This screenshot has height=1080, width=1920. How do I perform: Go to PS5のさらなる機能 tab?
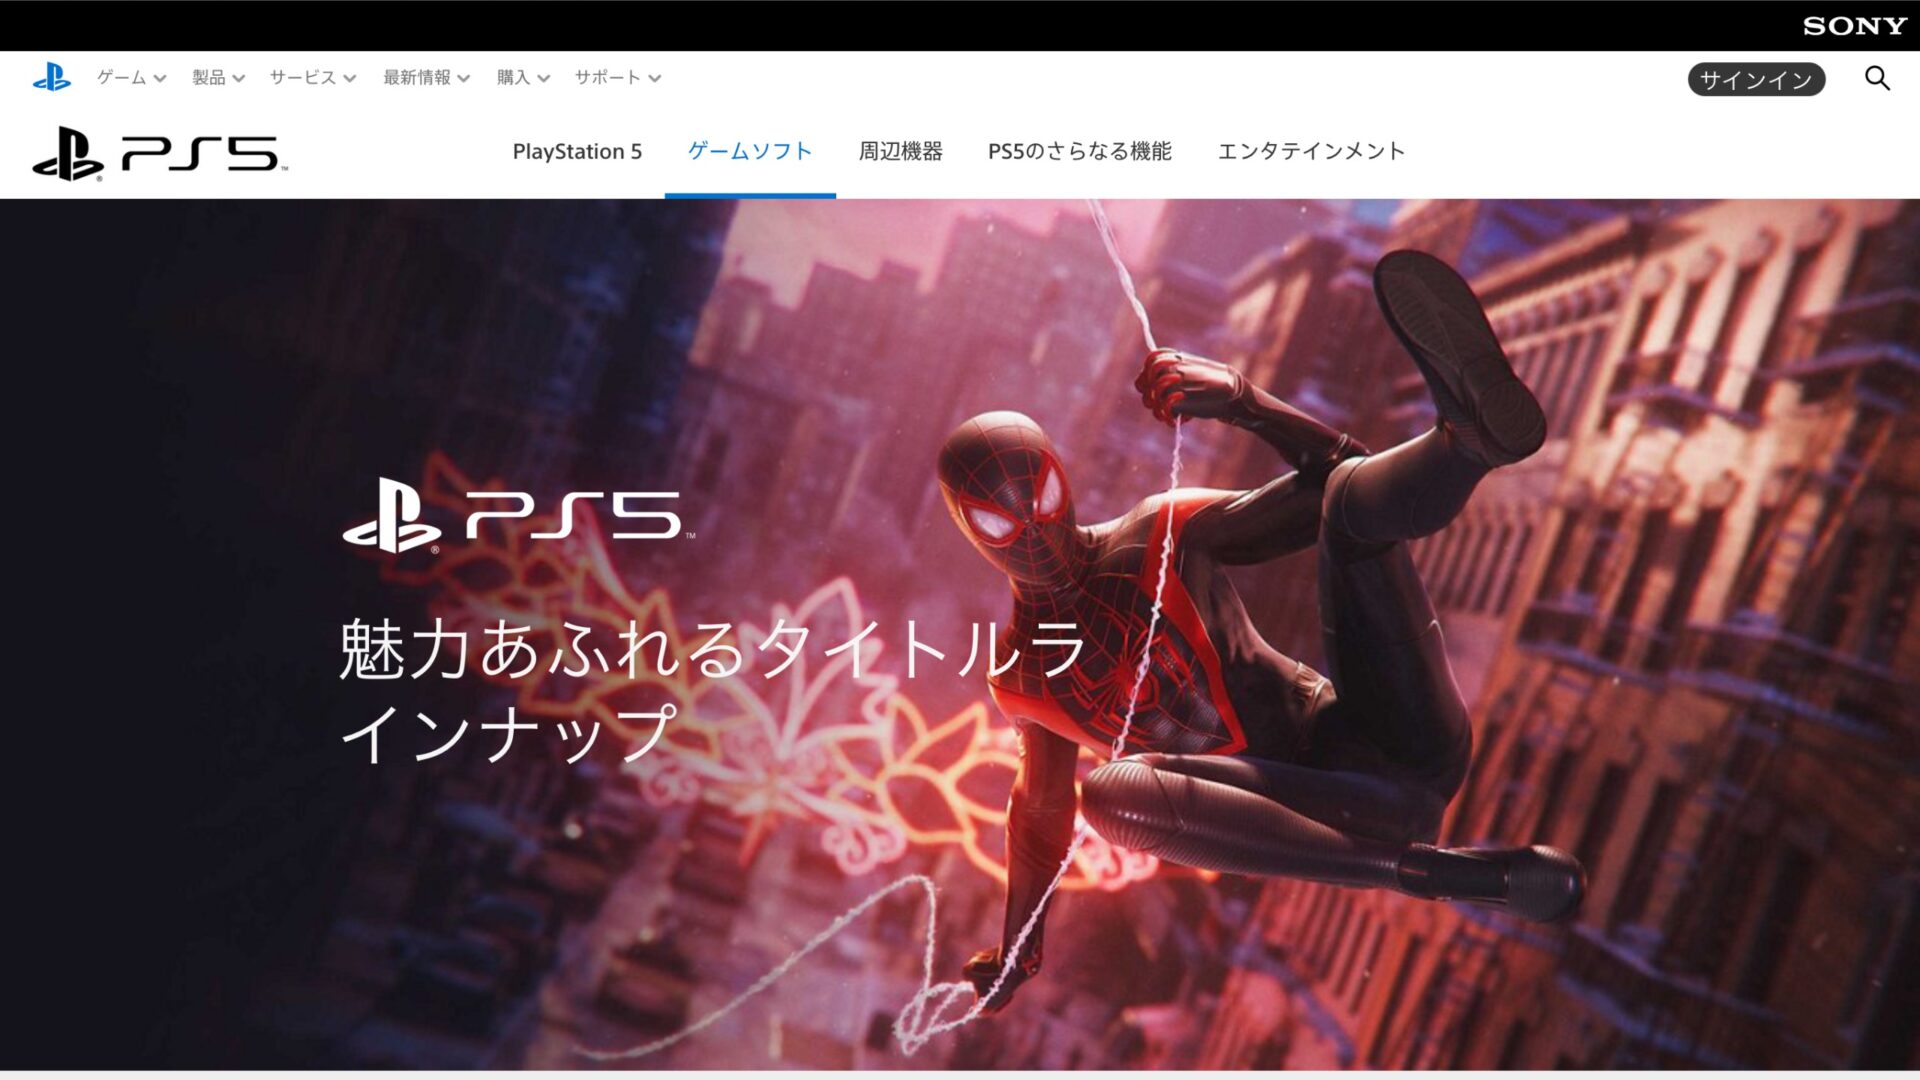[x=1079, y=151]
